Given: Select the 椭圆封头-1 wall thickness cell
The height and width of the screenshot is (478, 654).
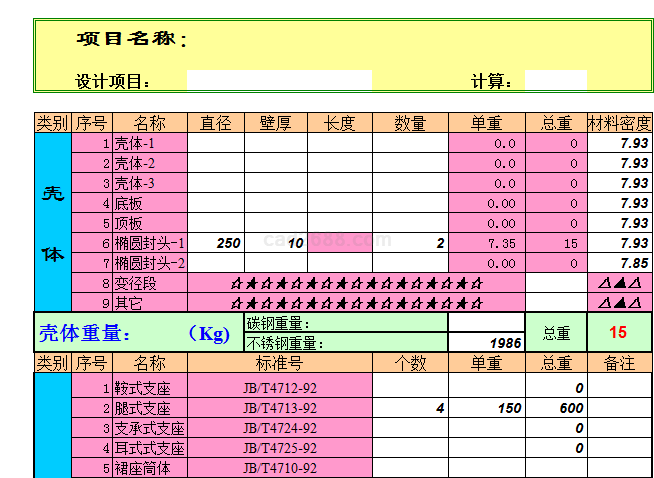Looking at the screenshot, I should [x=275, y=243].
